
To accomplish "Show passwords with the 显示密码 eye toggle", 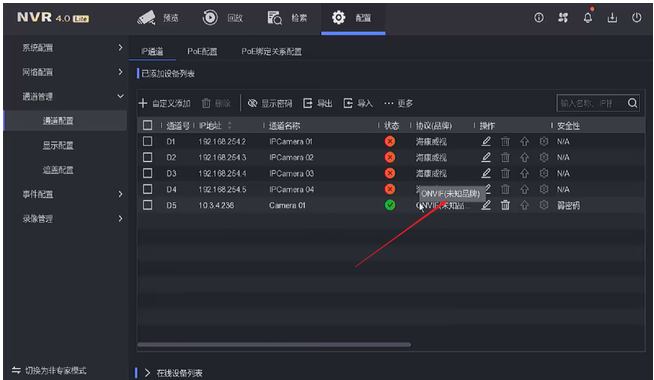I will click(x=270, y=103).
